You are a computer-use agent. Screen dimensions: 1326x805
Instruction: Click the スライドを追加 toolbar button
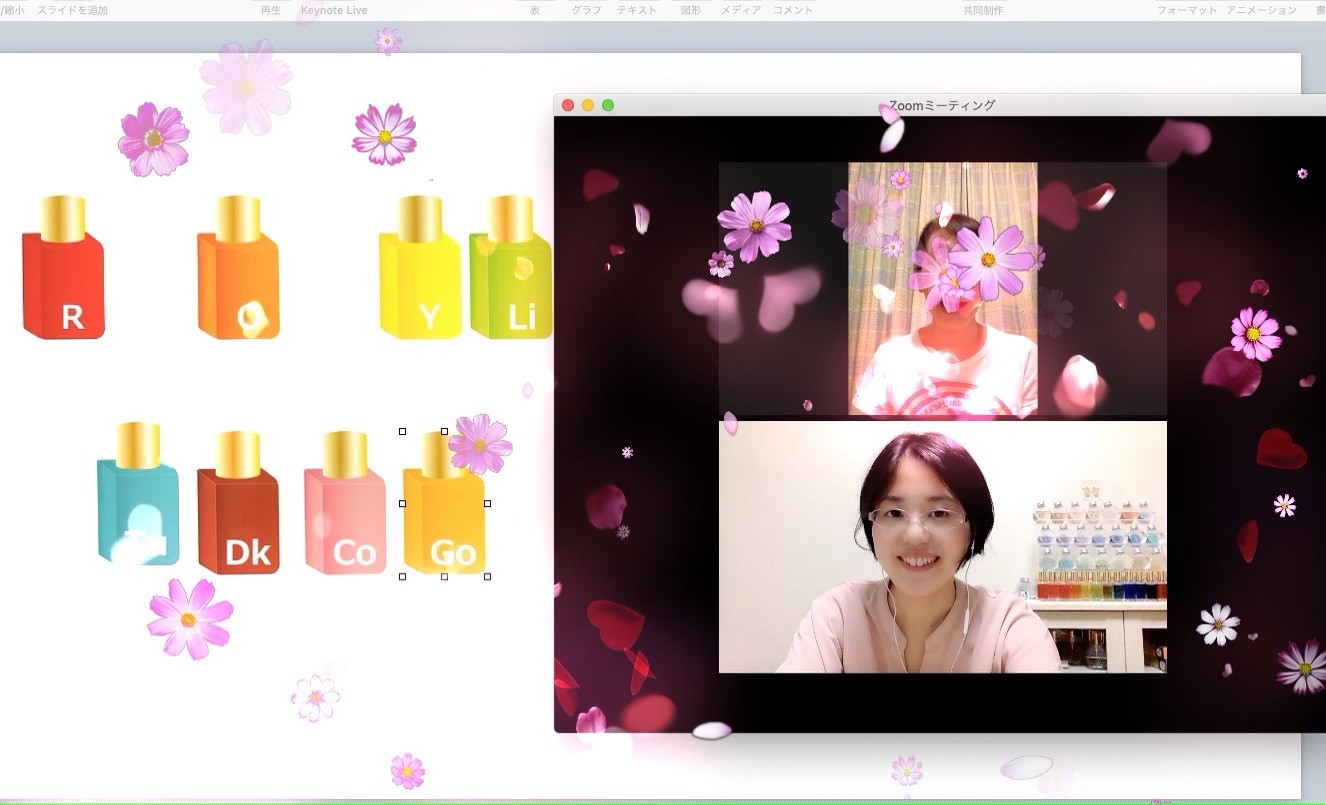tap(72, 10)
